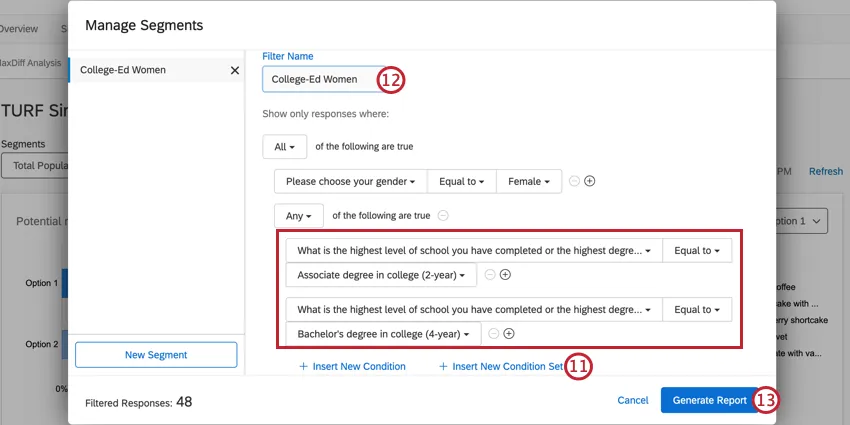Remove the gender condition with minus icon
The width and height of the screenshot is (850, 425).
(x=575, y=181)
